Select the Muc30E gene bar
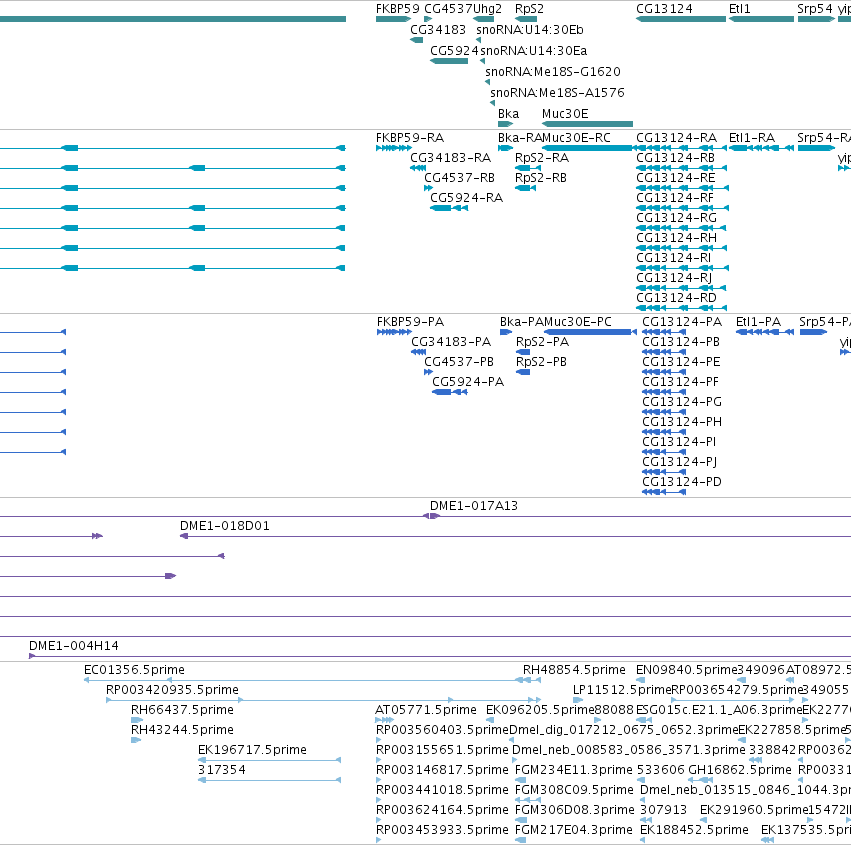The width and height of the screenshot is (851, 845). (587, 124)
